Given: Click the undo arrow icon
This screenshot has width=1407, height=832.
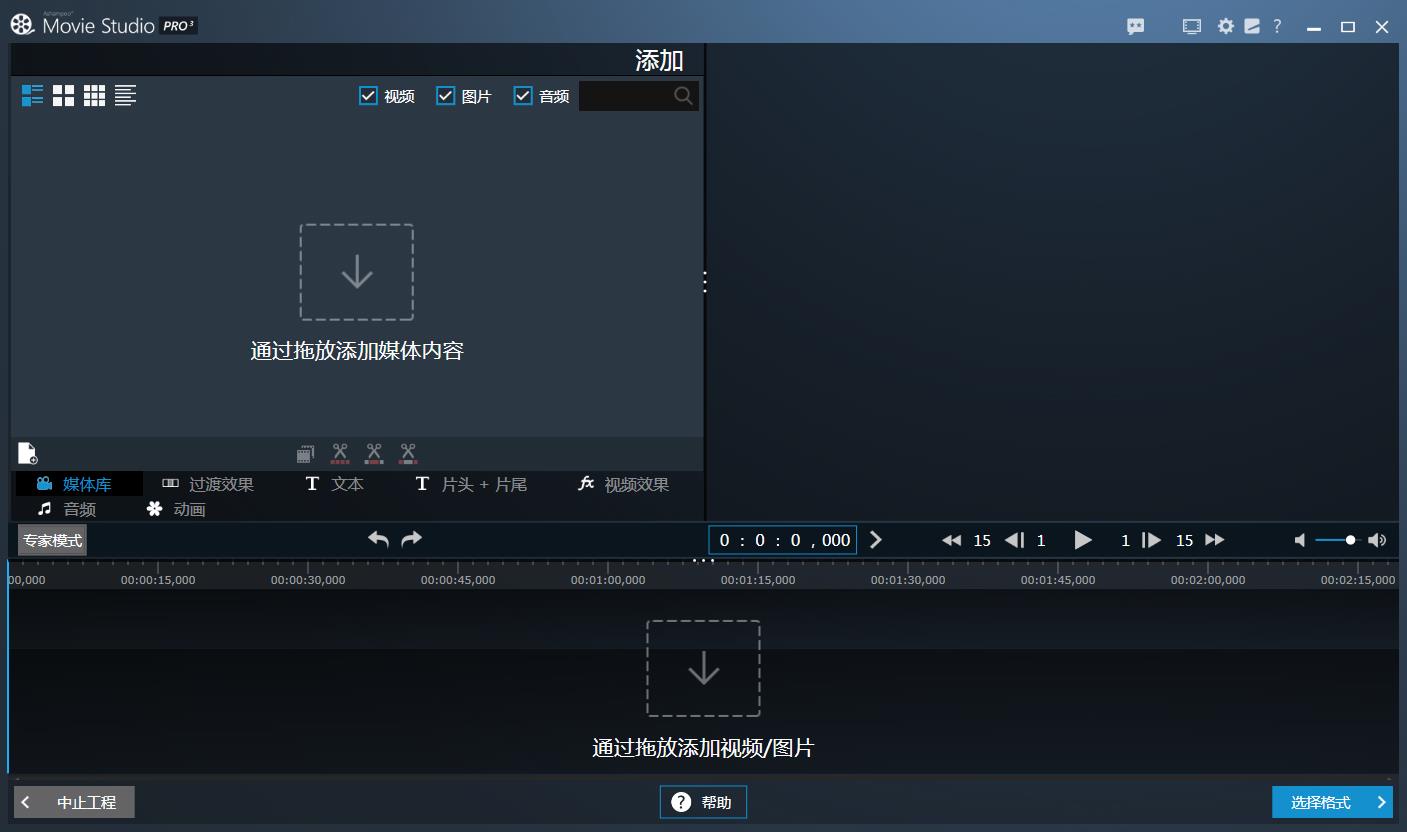Looking at the screenshot, I should click(378, 539).
